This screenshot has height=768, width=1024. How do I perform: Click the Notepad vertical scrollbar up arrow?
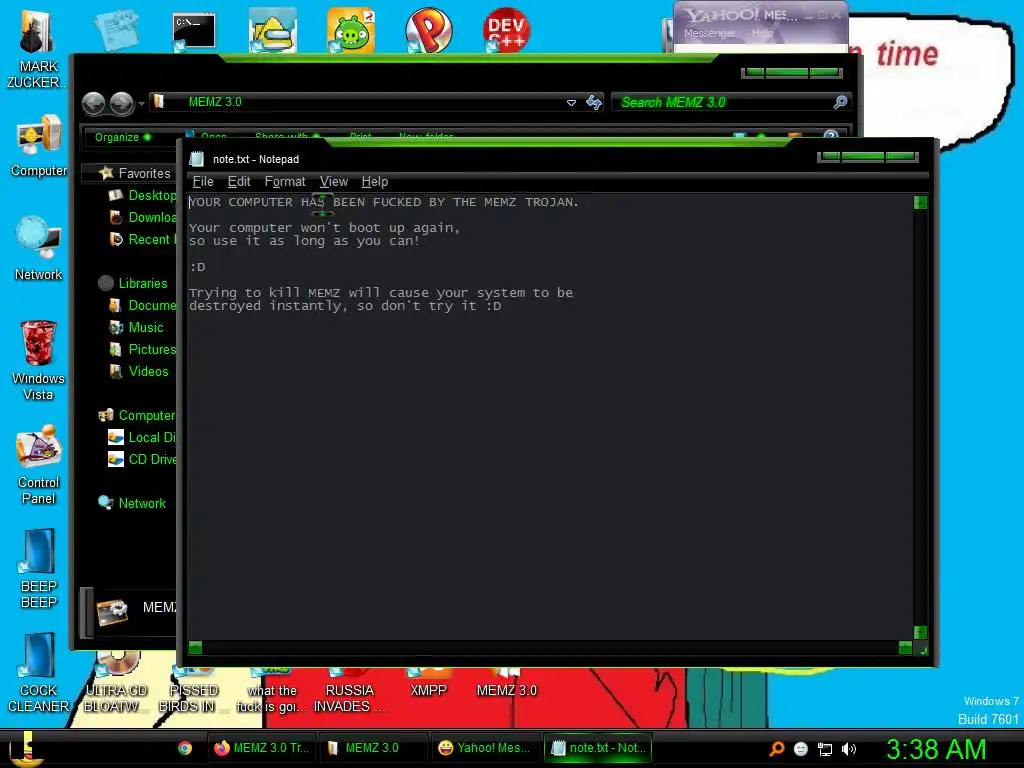[x=920, y=202]
